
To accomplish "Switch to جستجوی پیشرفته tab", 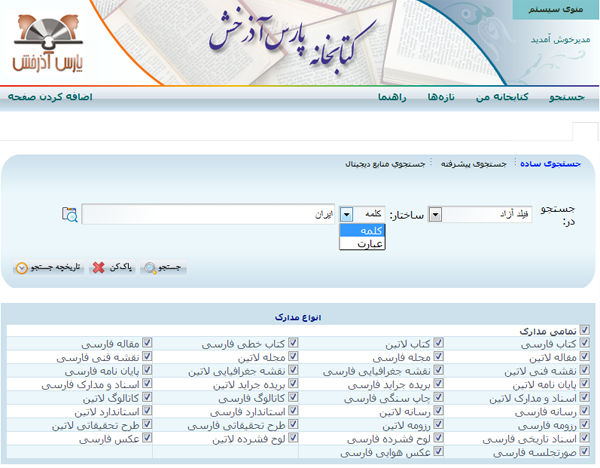I will tap(474, 164).
